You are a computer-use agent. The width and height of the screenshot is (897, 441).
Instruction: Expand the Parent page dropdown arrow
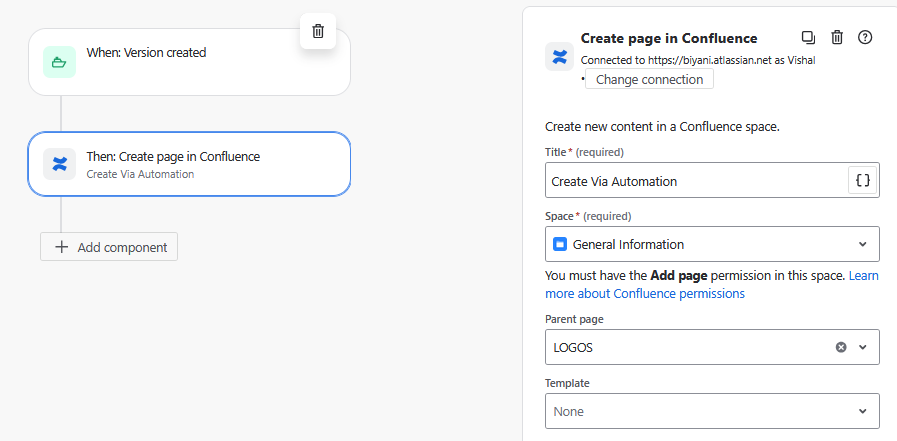863,347
